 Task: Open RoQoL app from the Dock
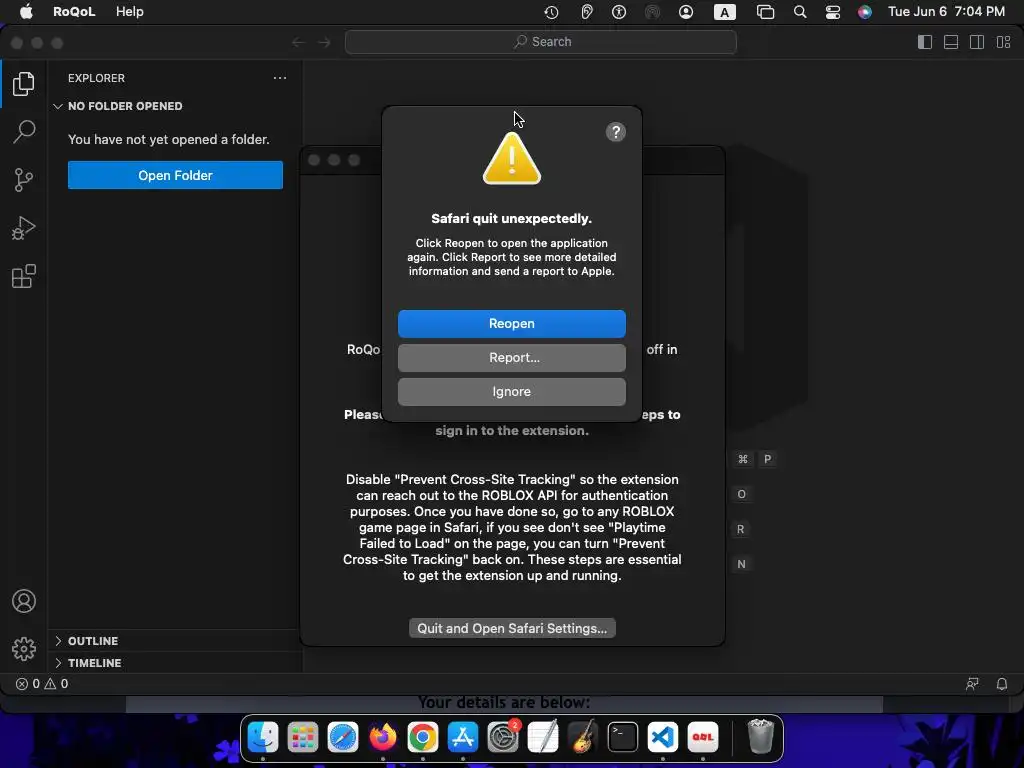[x=703, y=737]
